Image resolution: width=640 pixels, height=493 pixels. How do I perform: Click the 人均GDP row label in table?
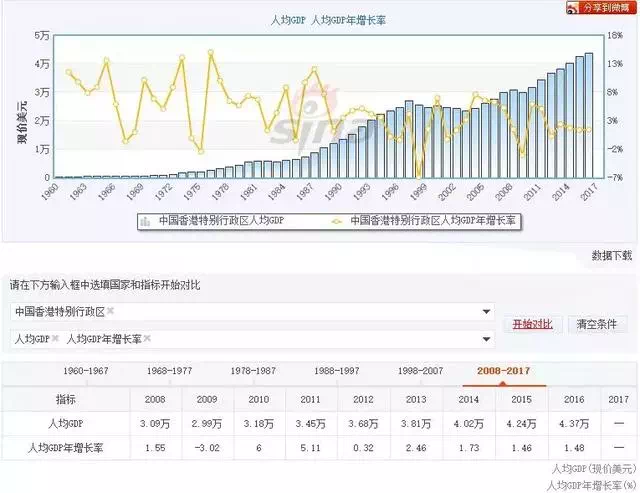coord(66,424)
